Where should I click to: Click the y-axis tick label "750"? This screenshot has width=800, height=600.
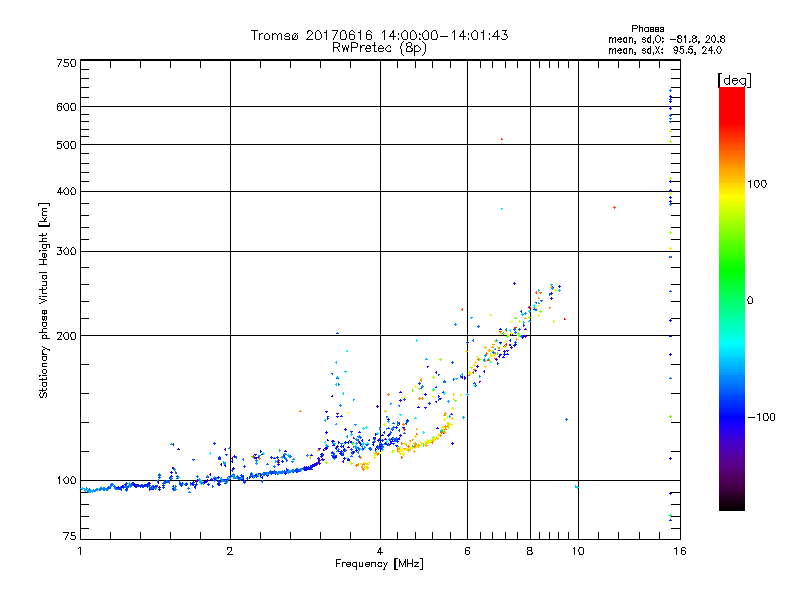coord(67,63)
